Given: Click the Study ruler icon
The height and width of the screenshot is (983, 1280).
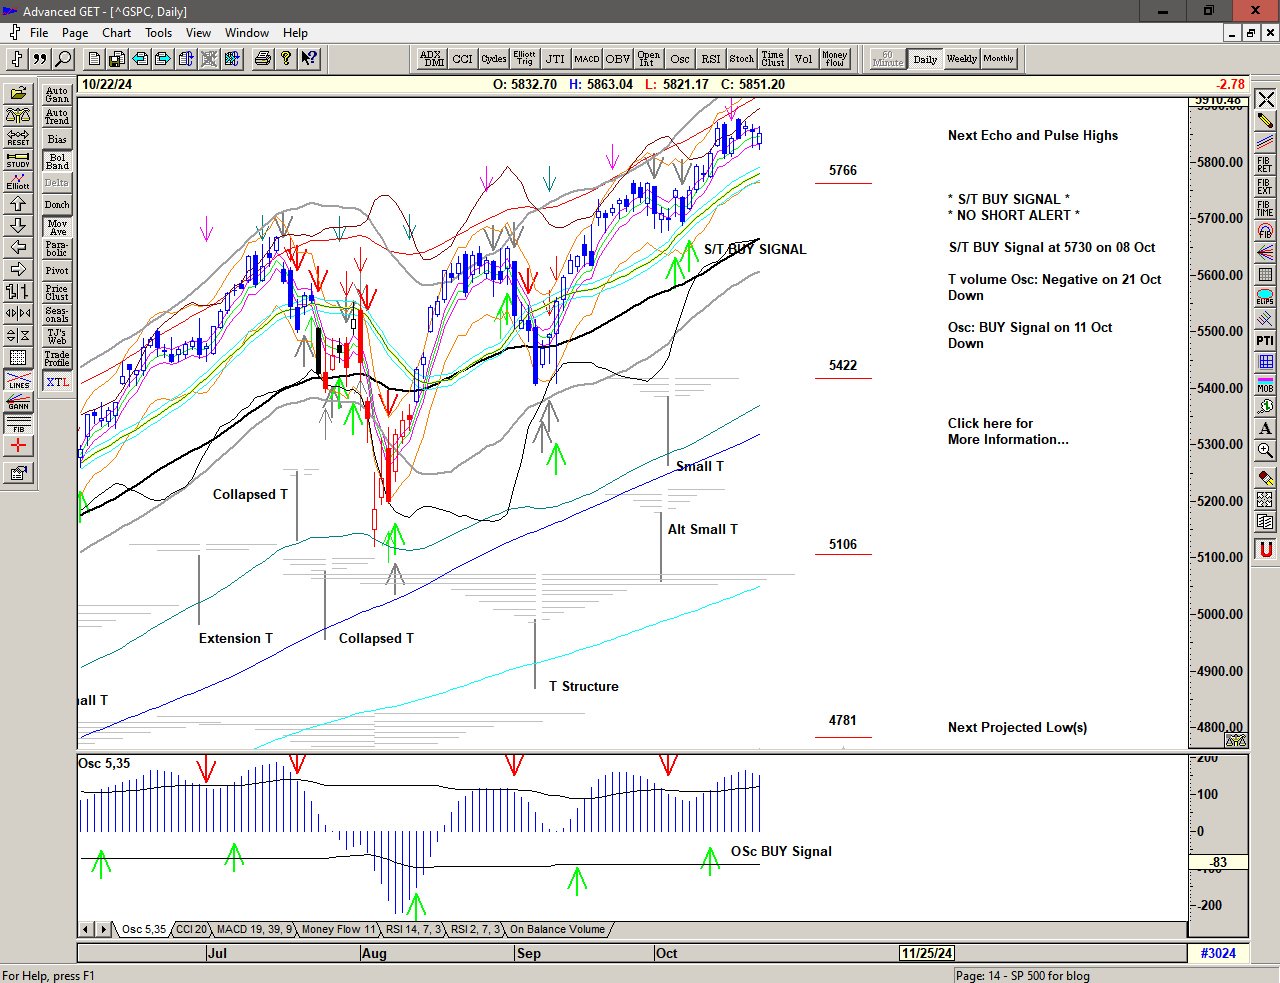Looking at the screenshot, I should [18, 159].
